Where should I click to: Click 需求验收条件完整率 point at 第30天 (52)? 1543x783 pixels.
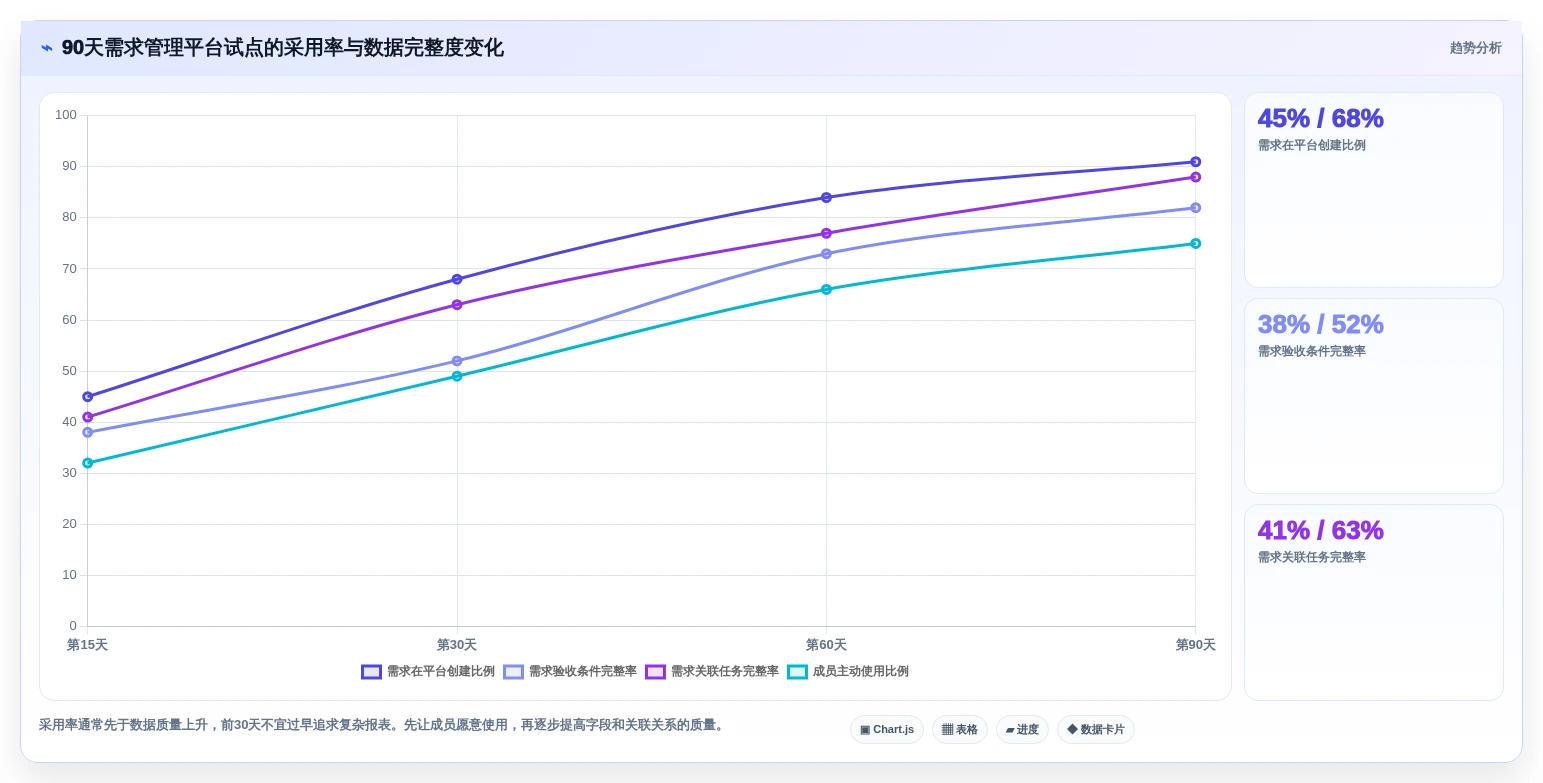pyautogui.click(x=457, y=361)
